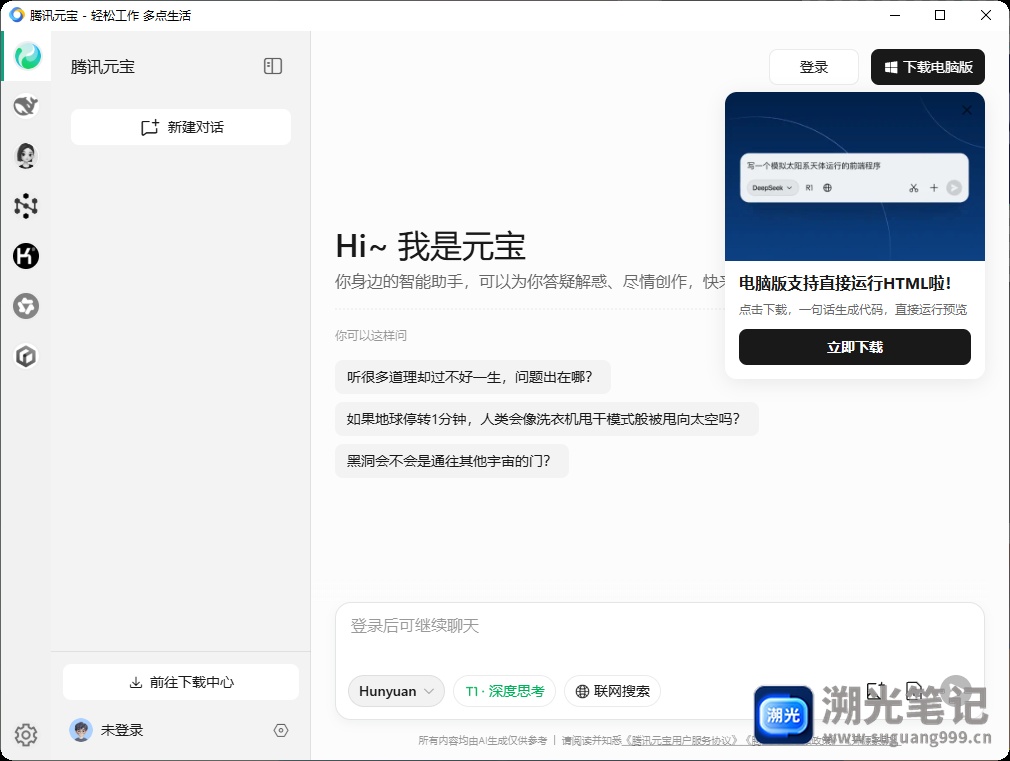Toggle T1 · 深度思考 deep thinking mode
This screenshot has width=1010, height=761.
tap(504, 691)
